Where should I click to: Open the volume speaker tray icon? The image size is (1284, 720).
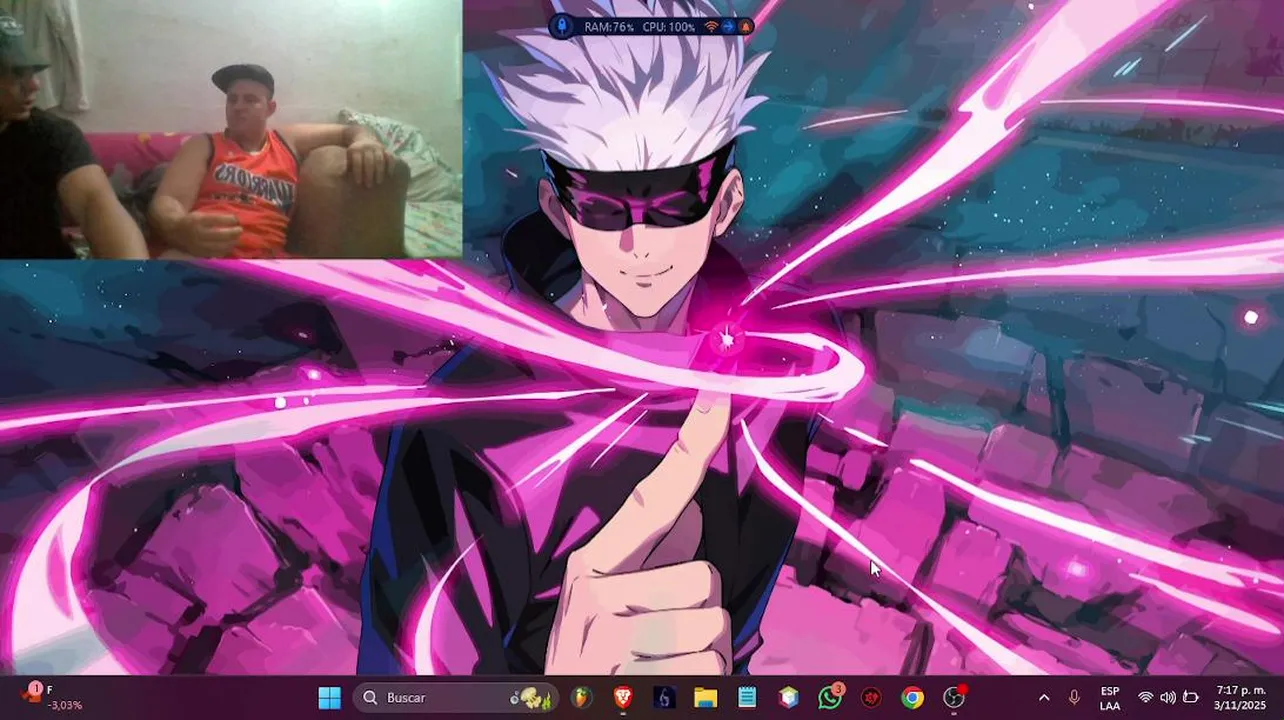click(x=1168, y=697)
